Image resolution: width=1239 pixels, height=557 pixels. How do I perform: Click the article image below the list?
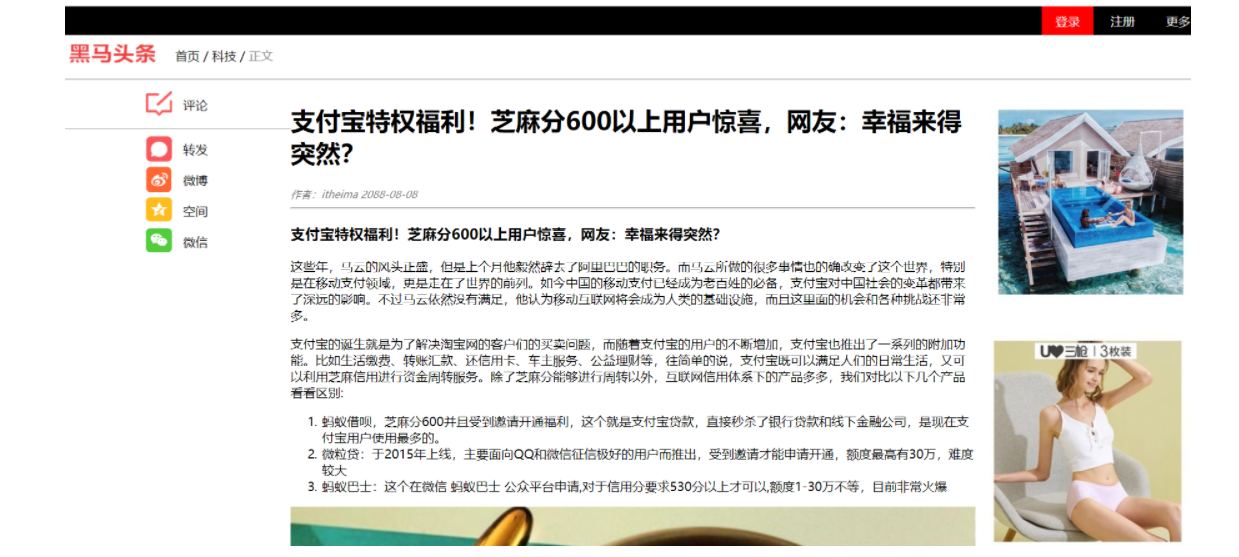click(632, 526)
